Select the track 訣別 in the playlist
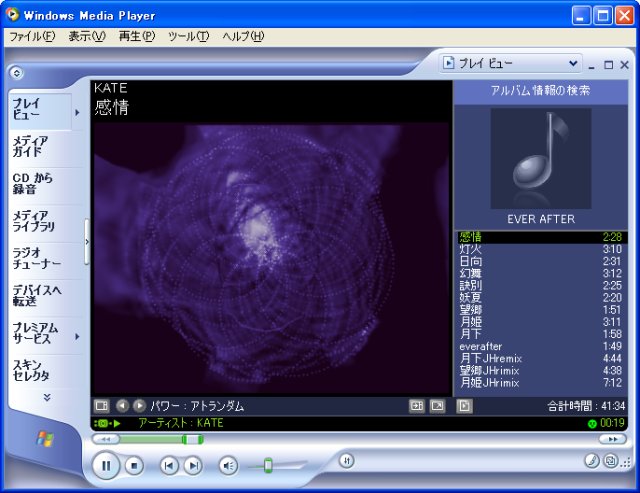This screenshot has height=493, width=640. (x=541, y=286)
